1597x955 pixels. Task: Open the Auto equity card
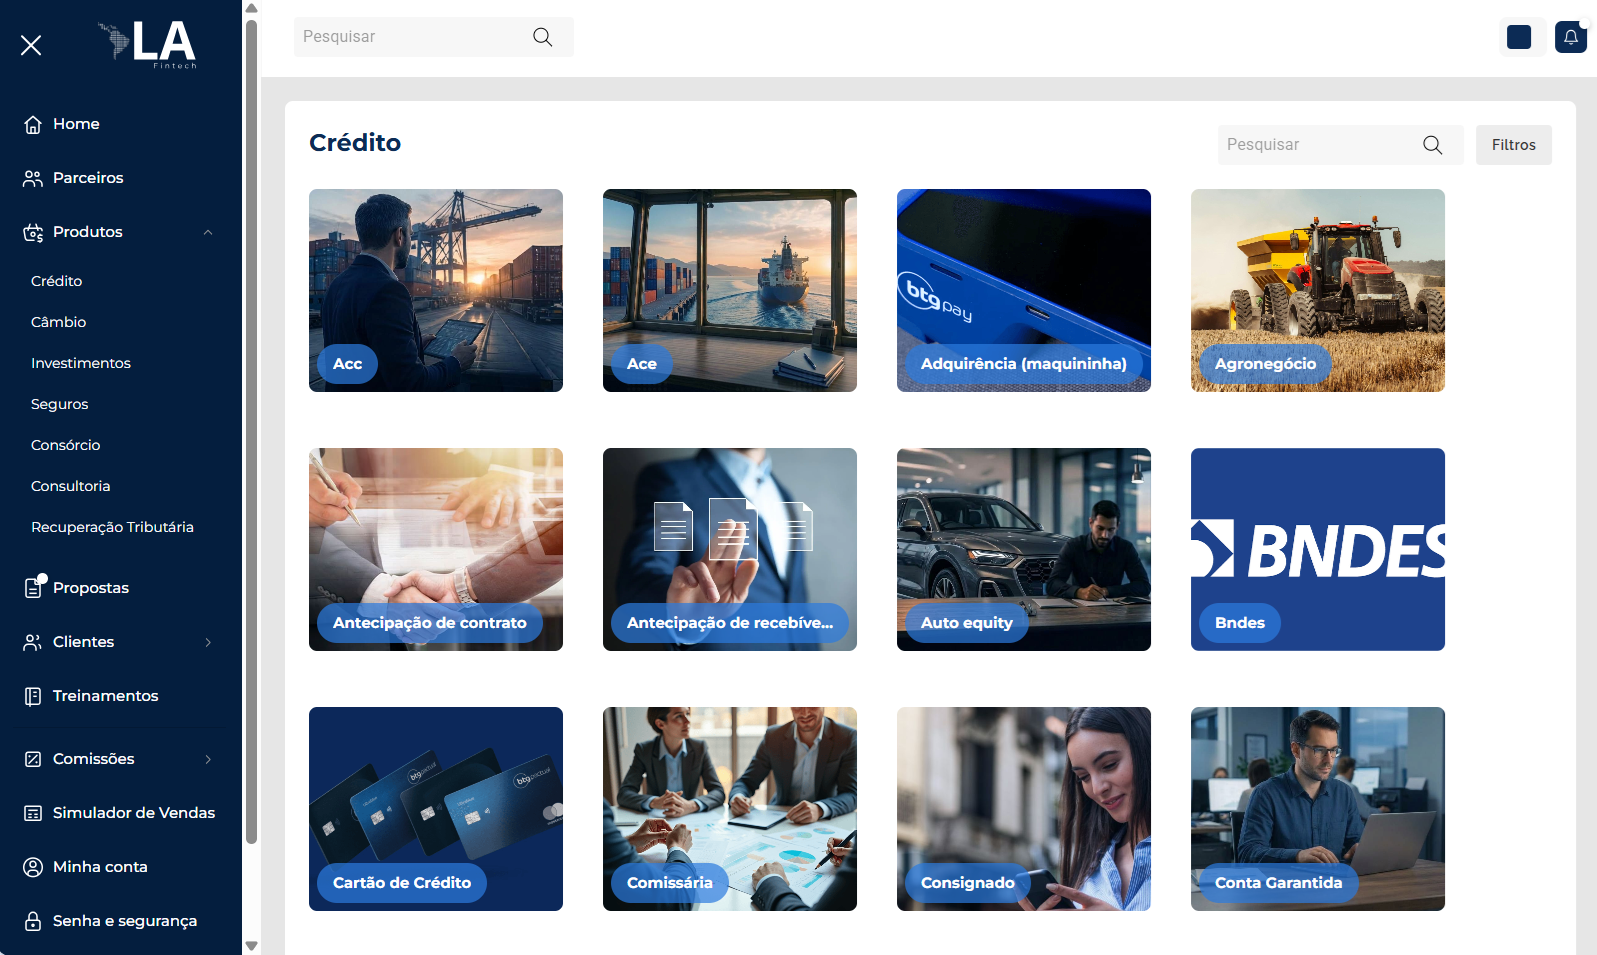[1024, 550]
